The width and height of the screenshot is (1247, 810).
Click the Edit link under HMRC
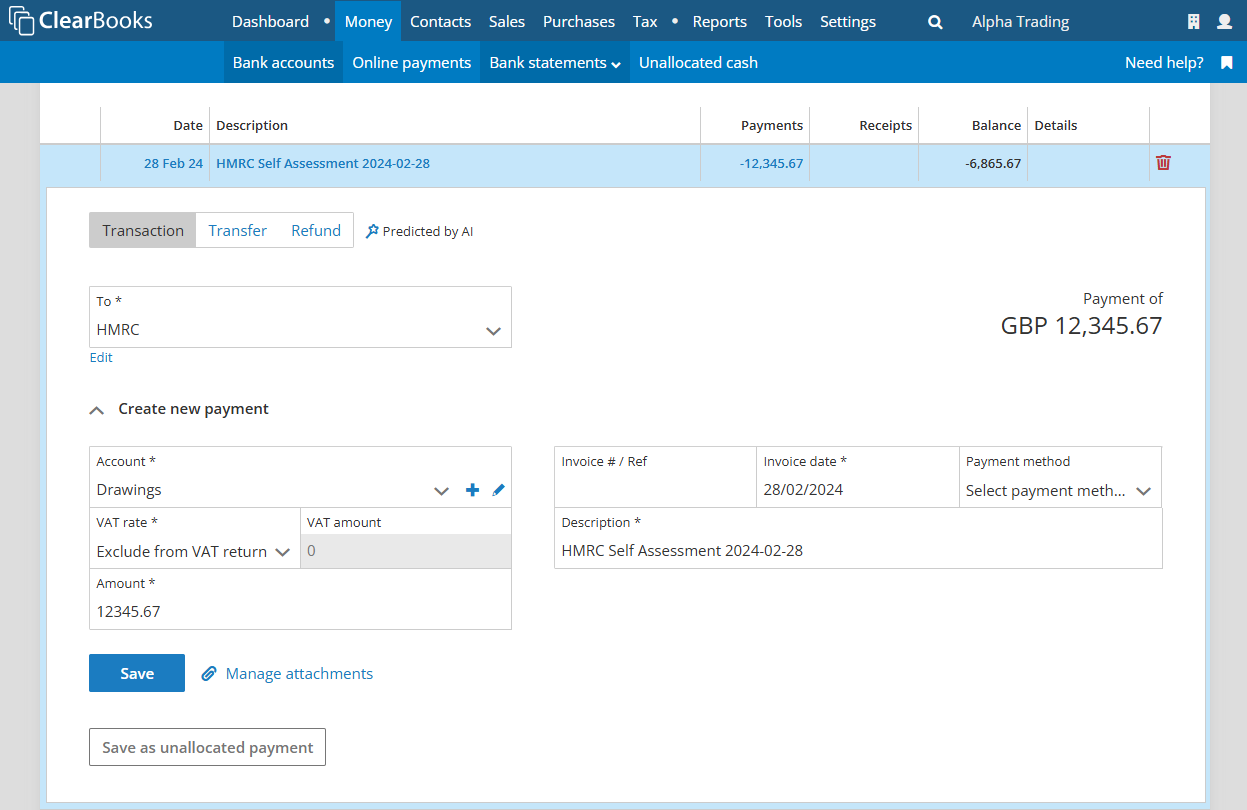click(x=101, y=357)
